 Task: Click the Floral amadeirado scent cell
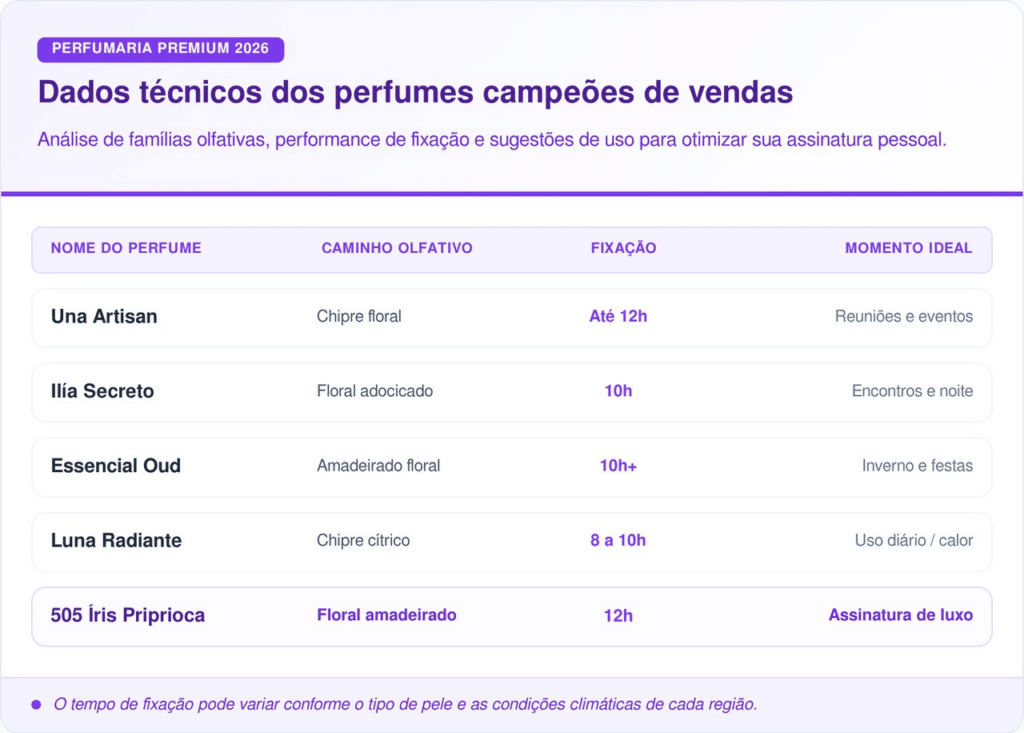tap(386, 615)
